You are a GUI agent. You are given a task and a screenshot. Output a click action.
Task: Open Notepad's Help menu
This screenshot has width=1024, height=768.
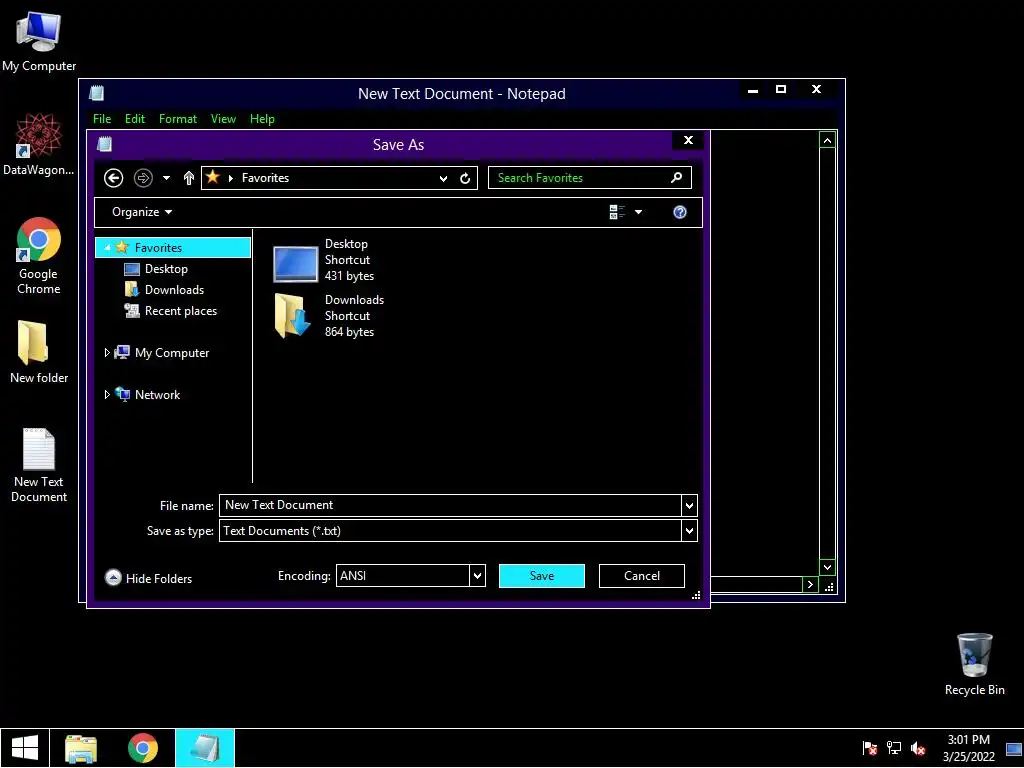pyautogui.click(x=262, y=119)
